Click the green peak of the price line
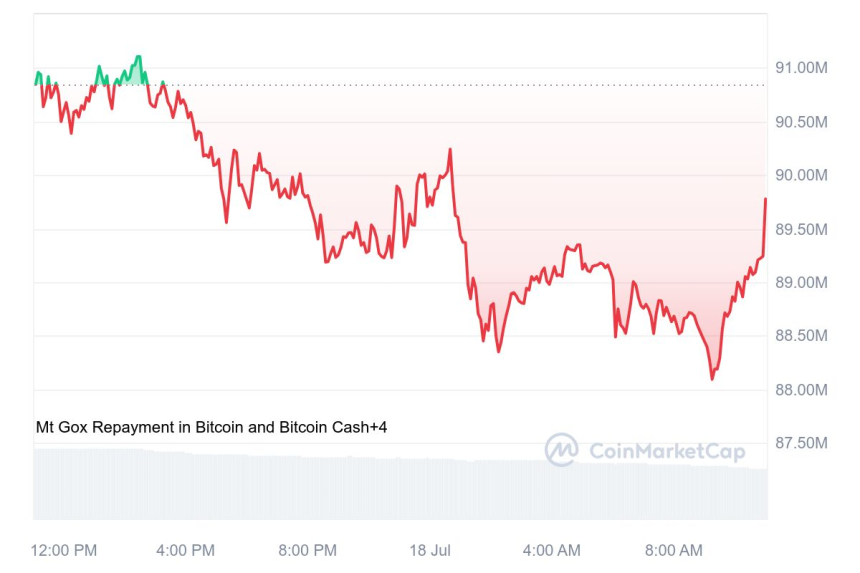The width and height of the screenshot is (860, 573). click(x=138, y=57)
